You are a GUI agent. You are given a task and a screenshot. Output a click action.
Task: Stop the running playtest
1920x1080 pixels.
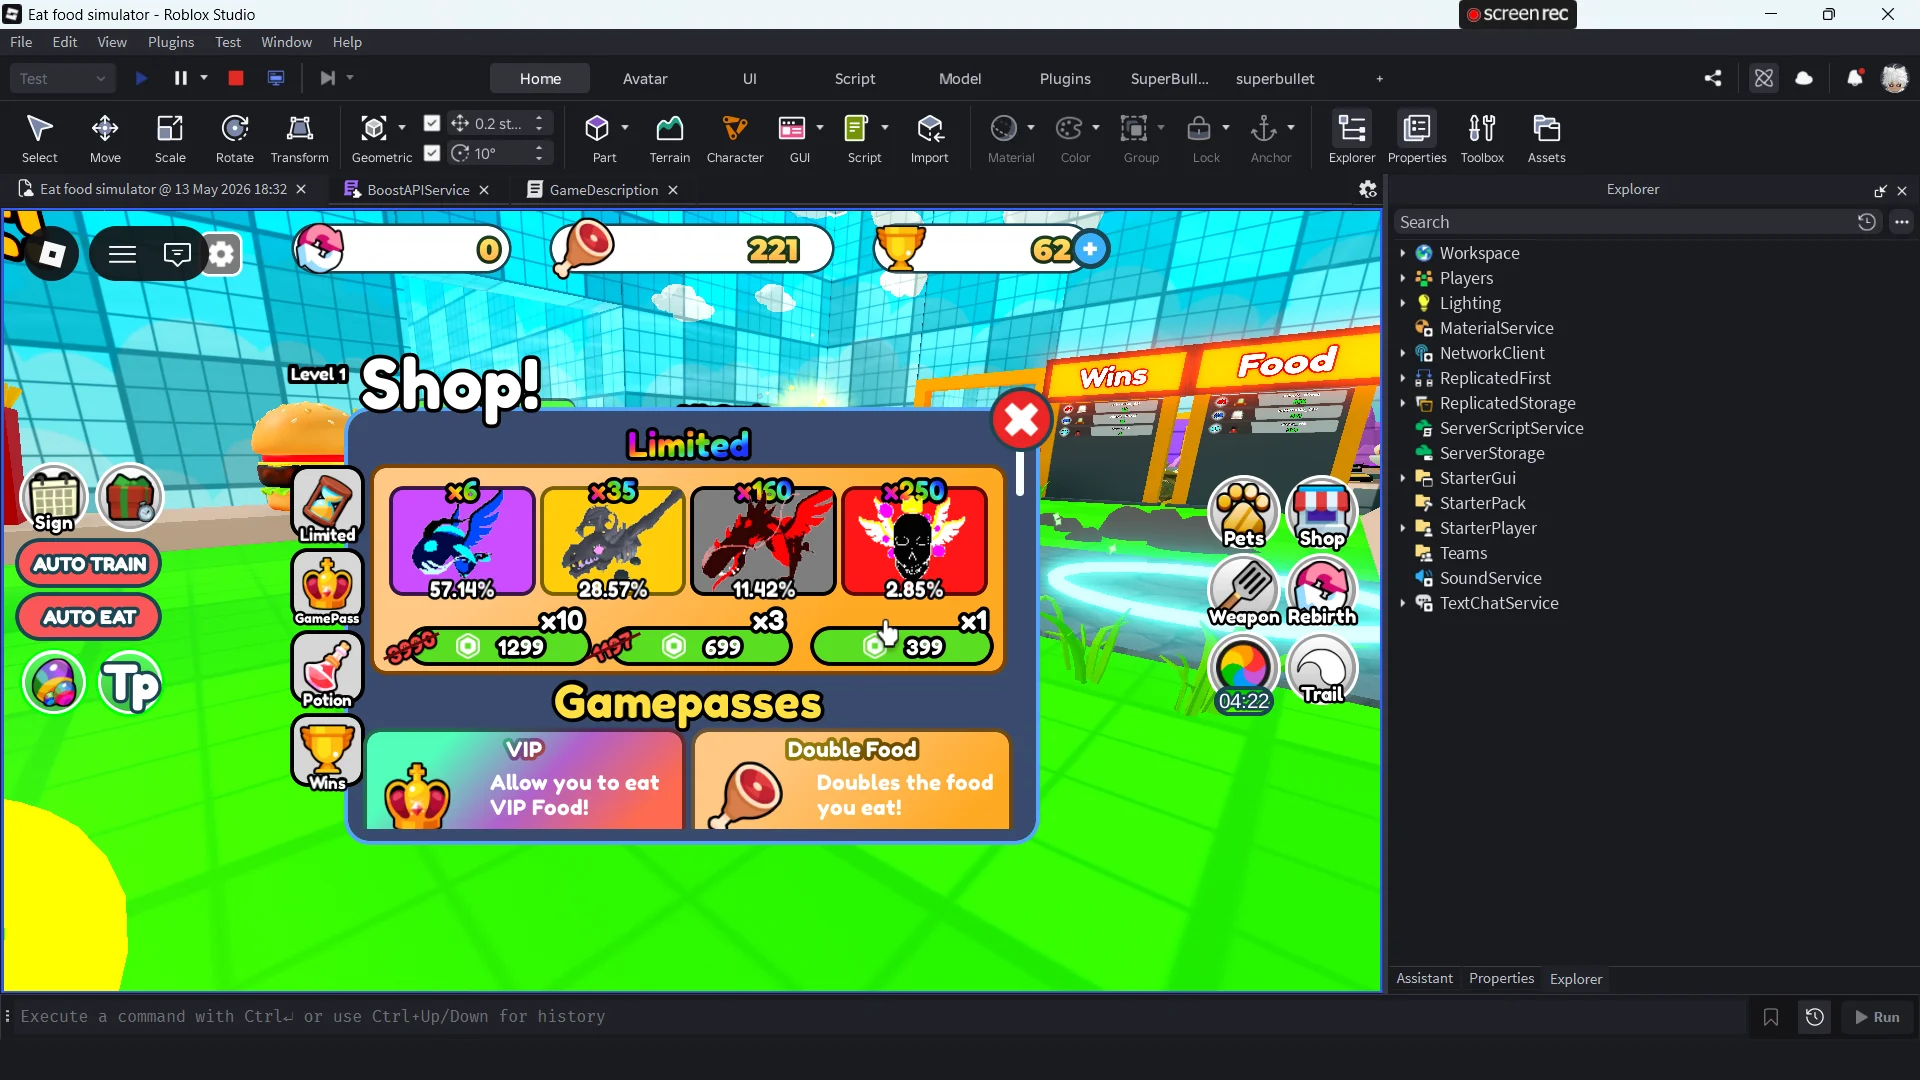236,78
